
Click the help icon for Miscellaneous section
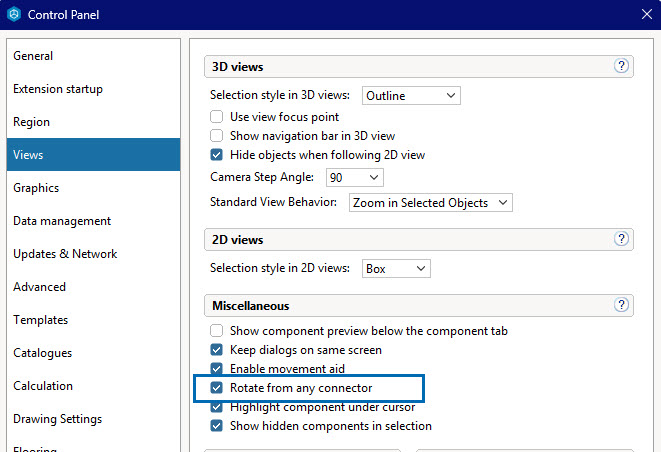pyautogui.click(x=621, y=305)
